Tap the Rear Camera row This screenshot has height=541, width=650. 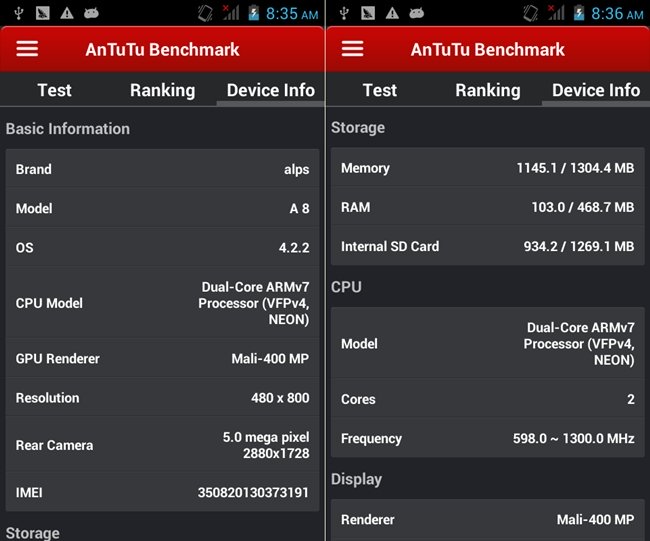click(x=162, y=445)
